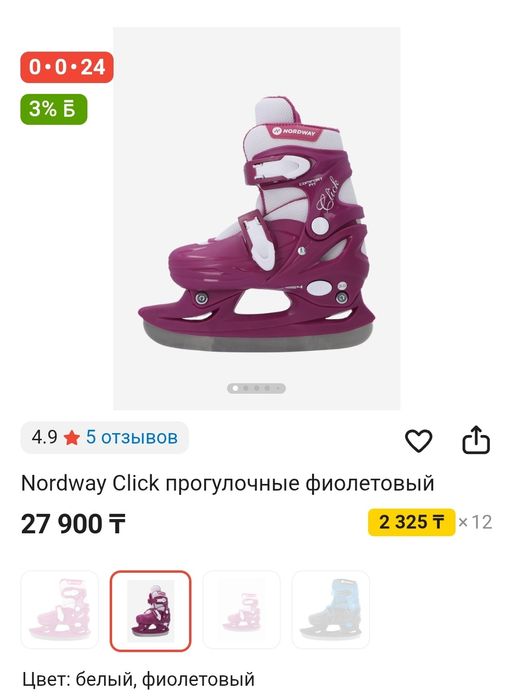513x699 pixels.
Task: Select the light pink skate color thumbnail
Action: coord(60,609)
